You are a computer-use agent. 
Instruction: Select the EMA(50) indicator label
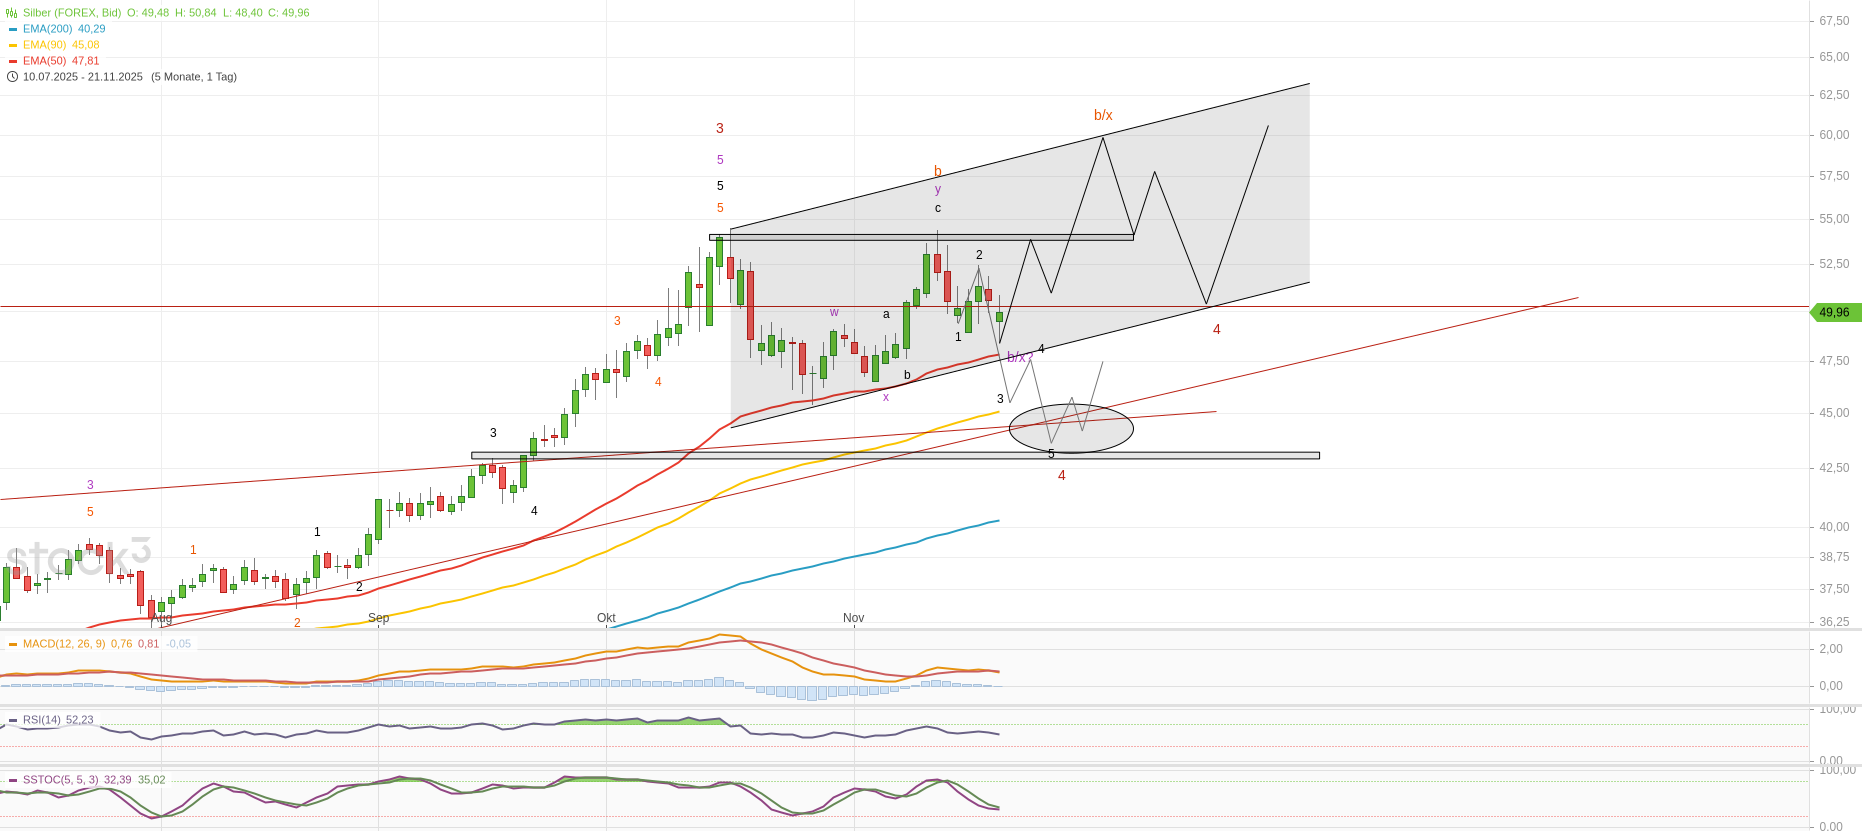click(x=45, y=61)
